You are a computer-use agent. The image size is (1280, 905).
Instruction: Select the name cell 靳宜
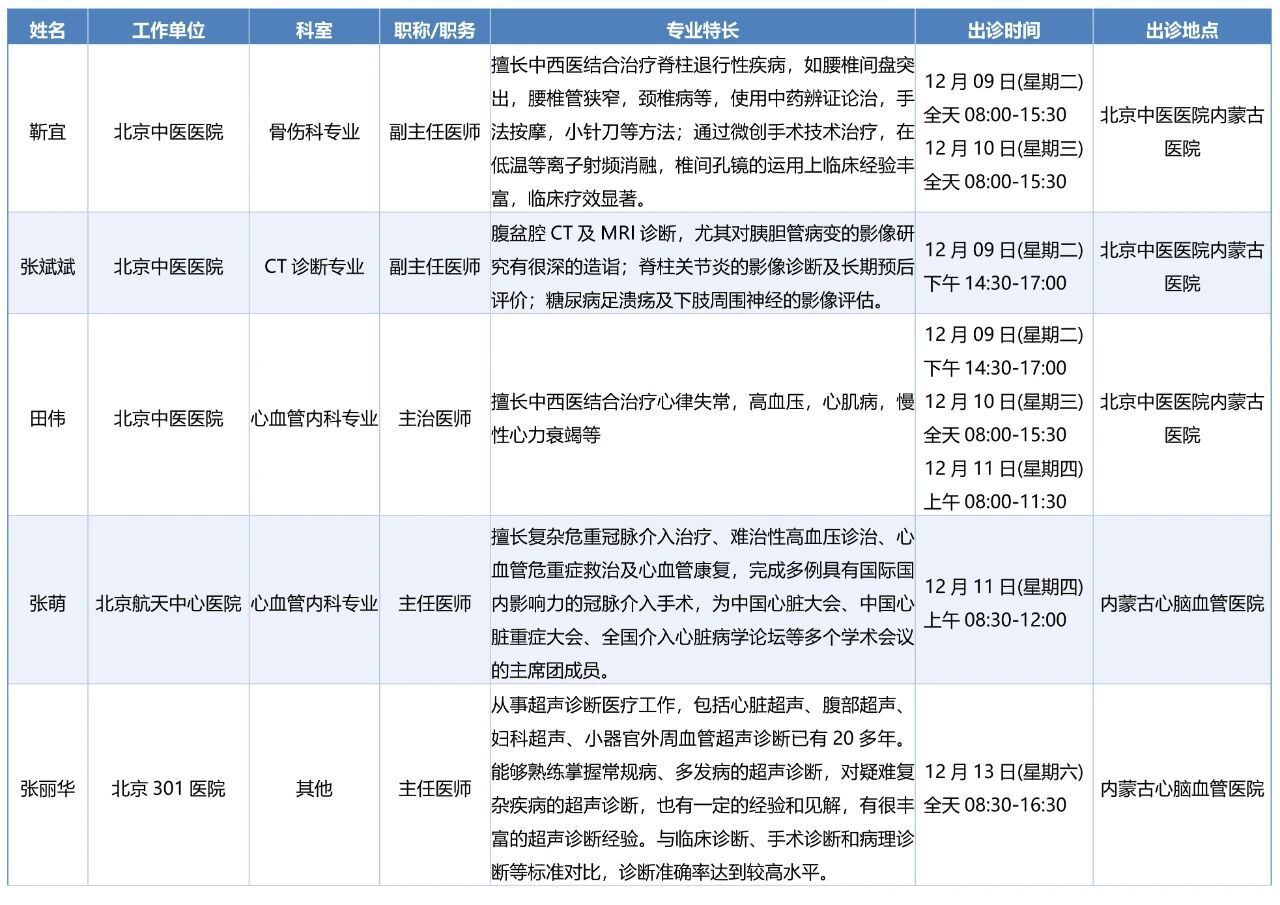pyautogui.click(x=47, y=132)
